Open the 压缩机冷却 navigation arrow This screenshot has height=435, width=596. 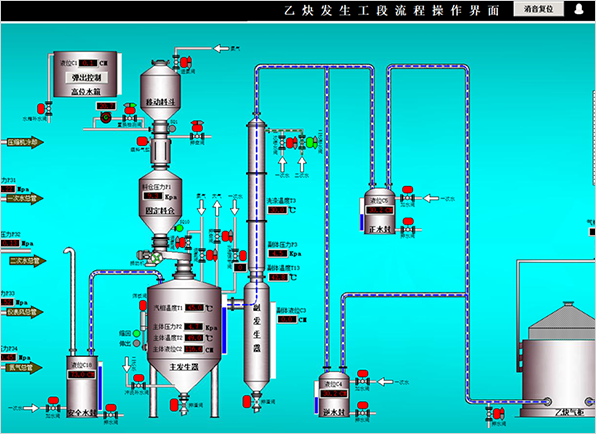(25, 143)
